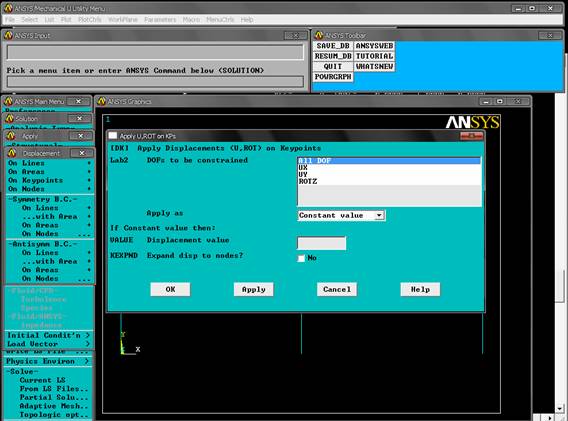This screenshot has width=568, height=421.
Task: Select UX in the DOFs list
Action: 389,168
